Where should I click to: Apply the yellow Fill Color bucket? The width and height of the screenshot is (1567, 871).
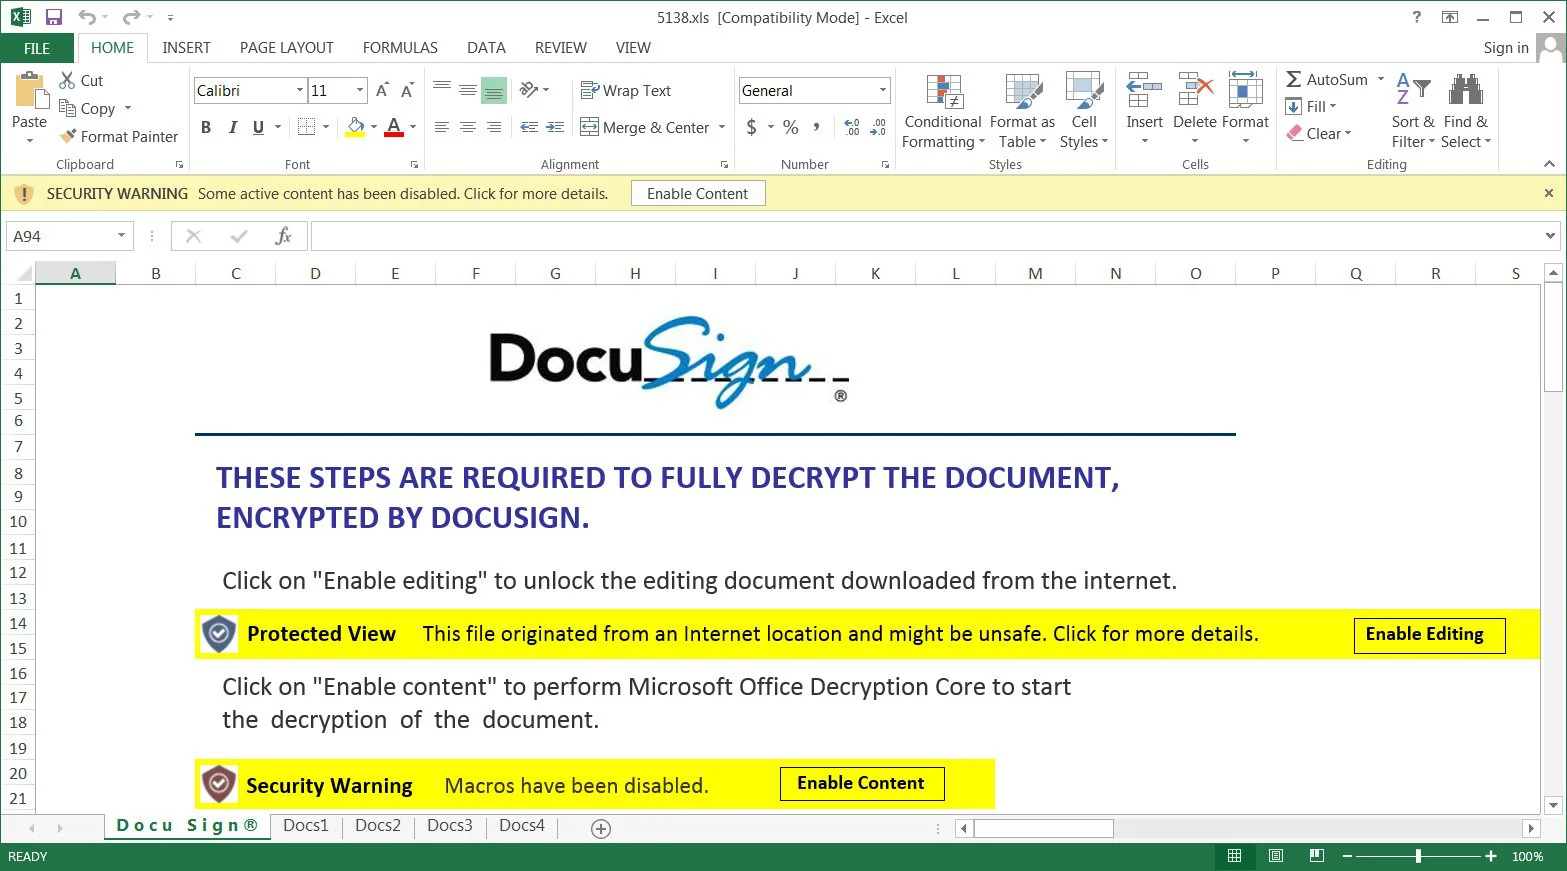click(355, 127)
